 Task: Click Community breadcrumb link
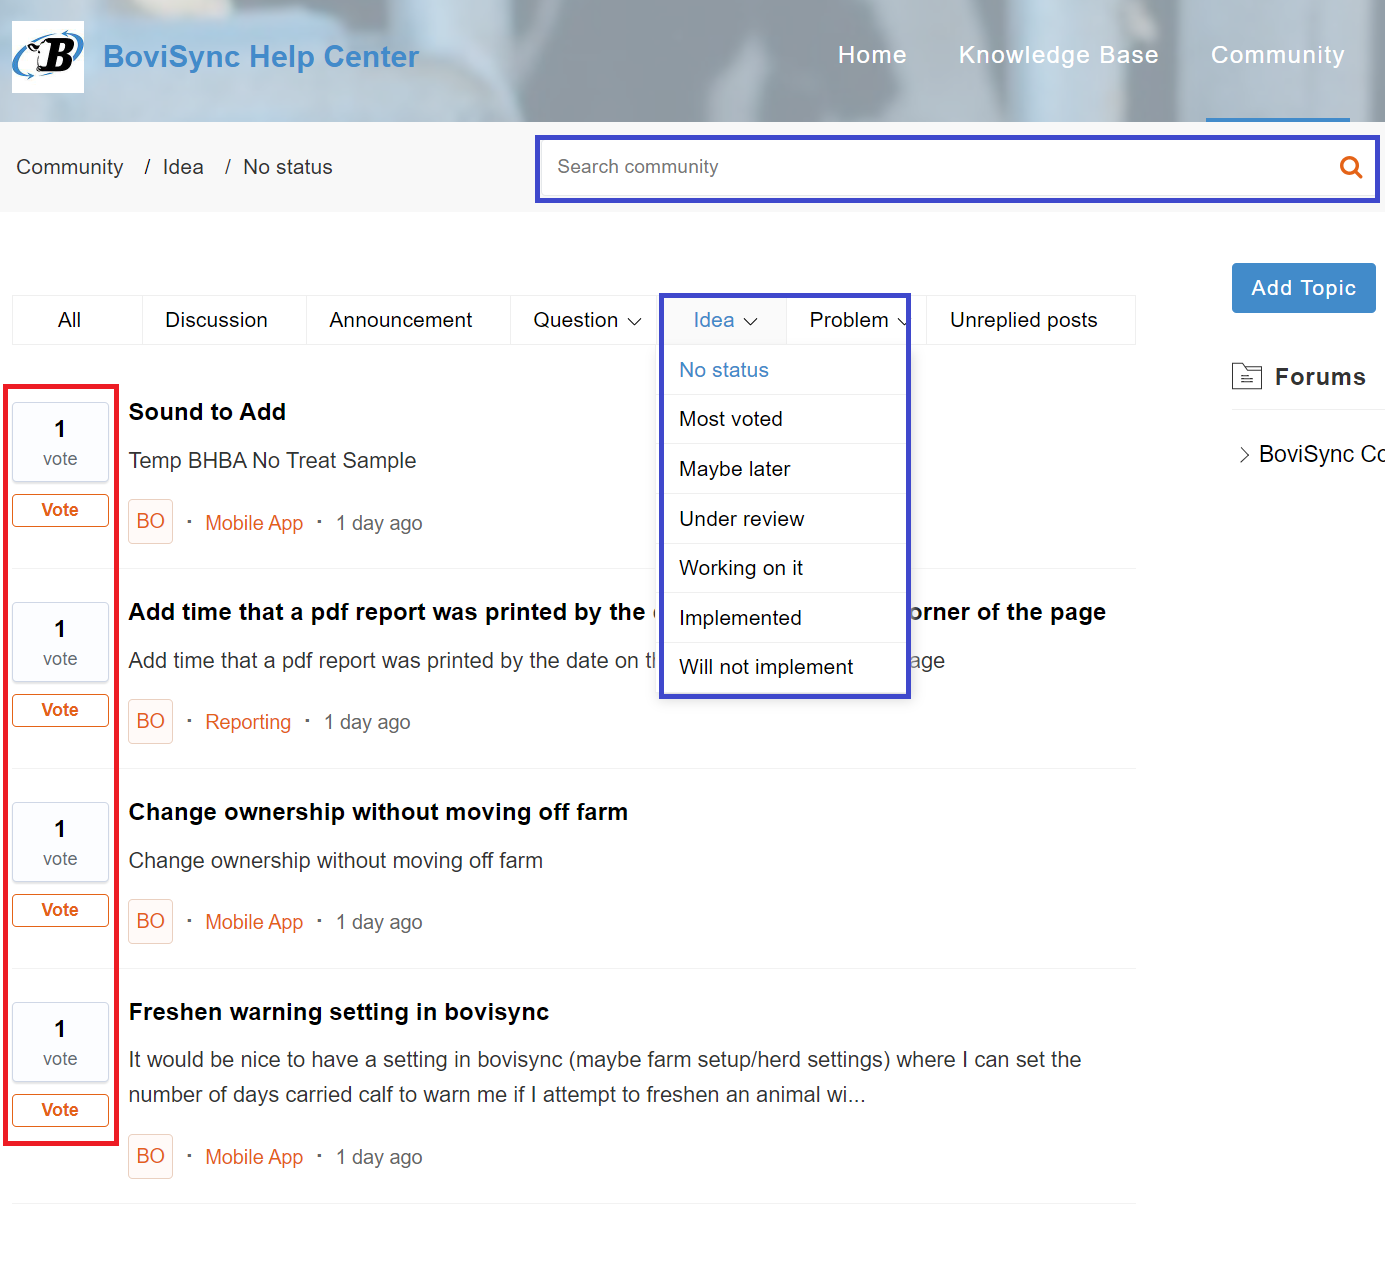point(70,167)
